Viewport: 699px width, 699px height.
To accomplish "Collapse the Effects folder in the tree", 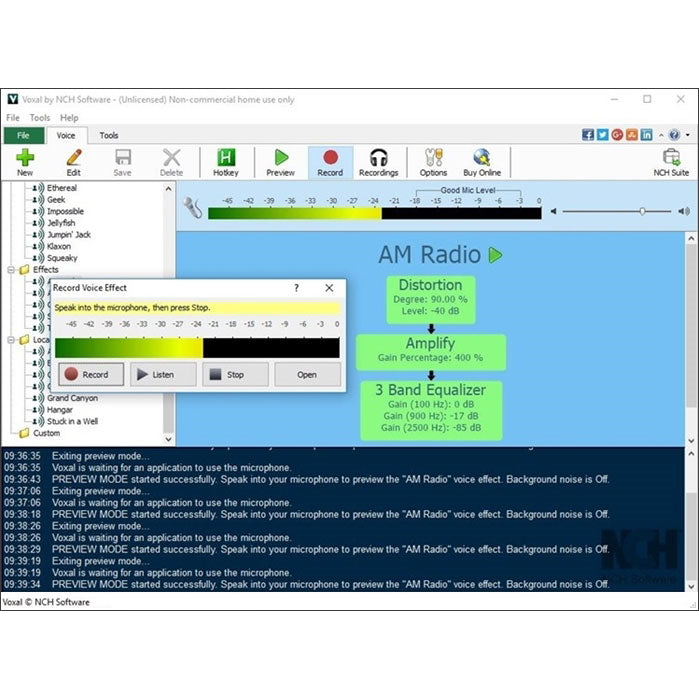I will tap(12, 270).
